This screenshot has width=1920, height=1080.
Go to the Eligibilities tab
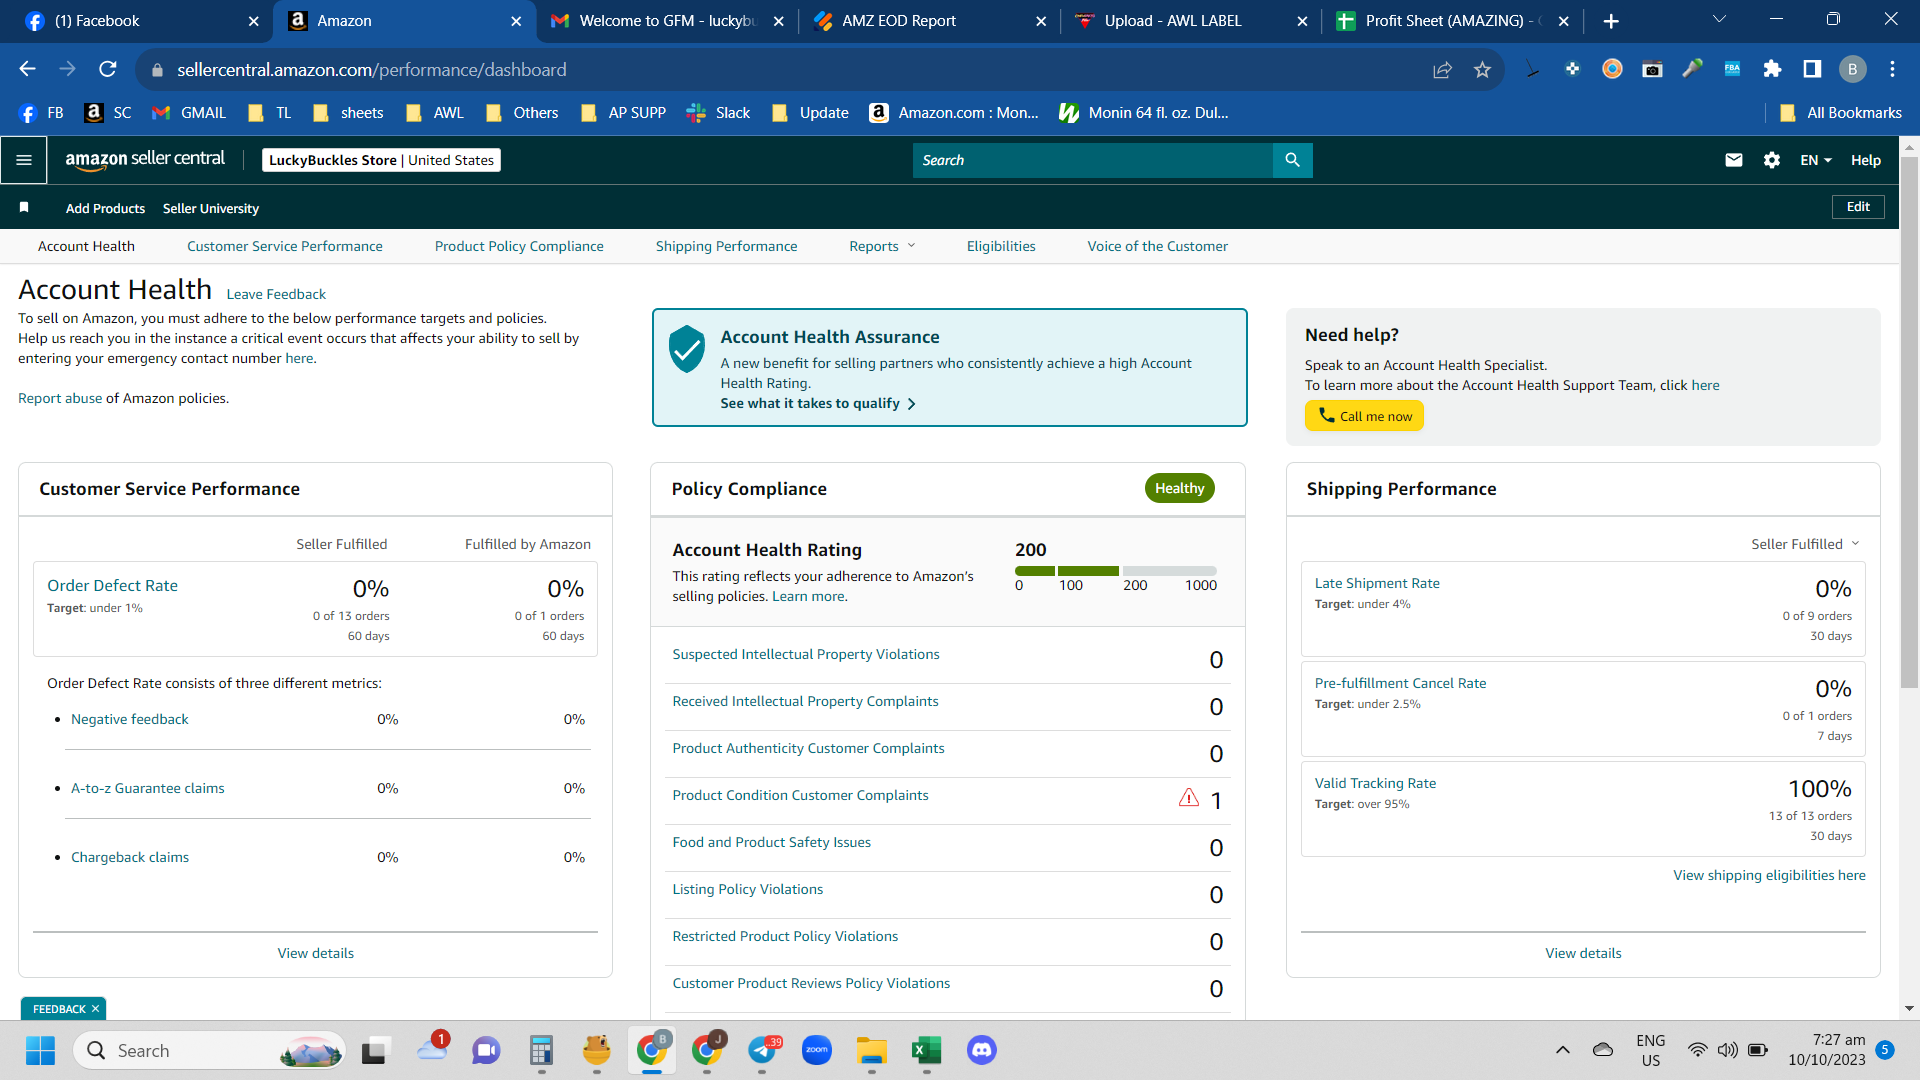(1001, 246)
